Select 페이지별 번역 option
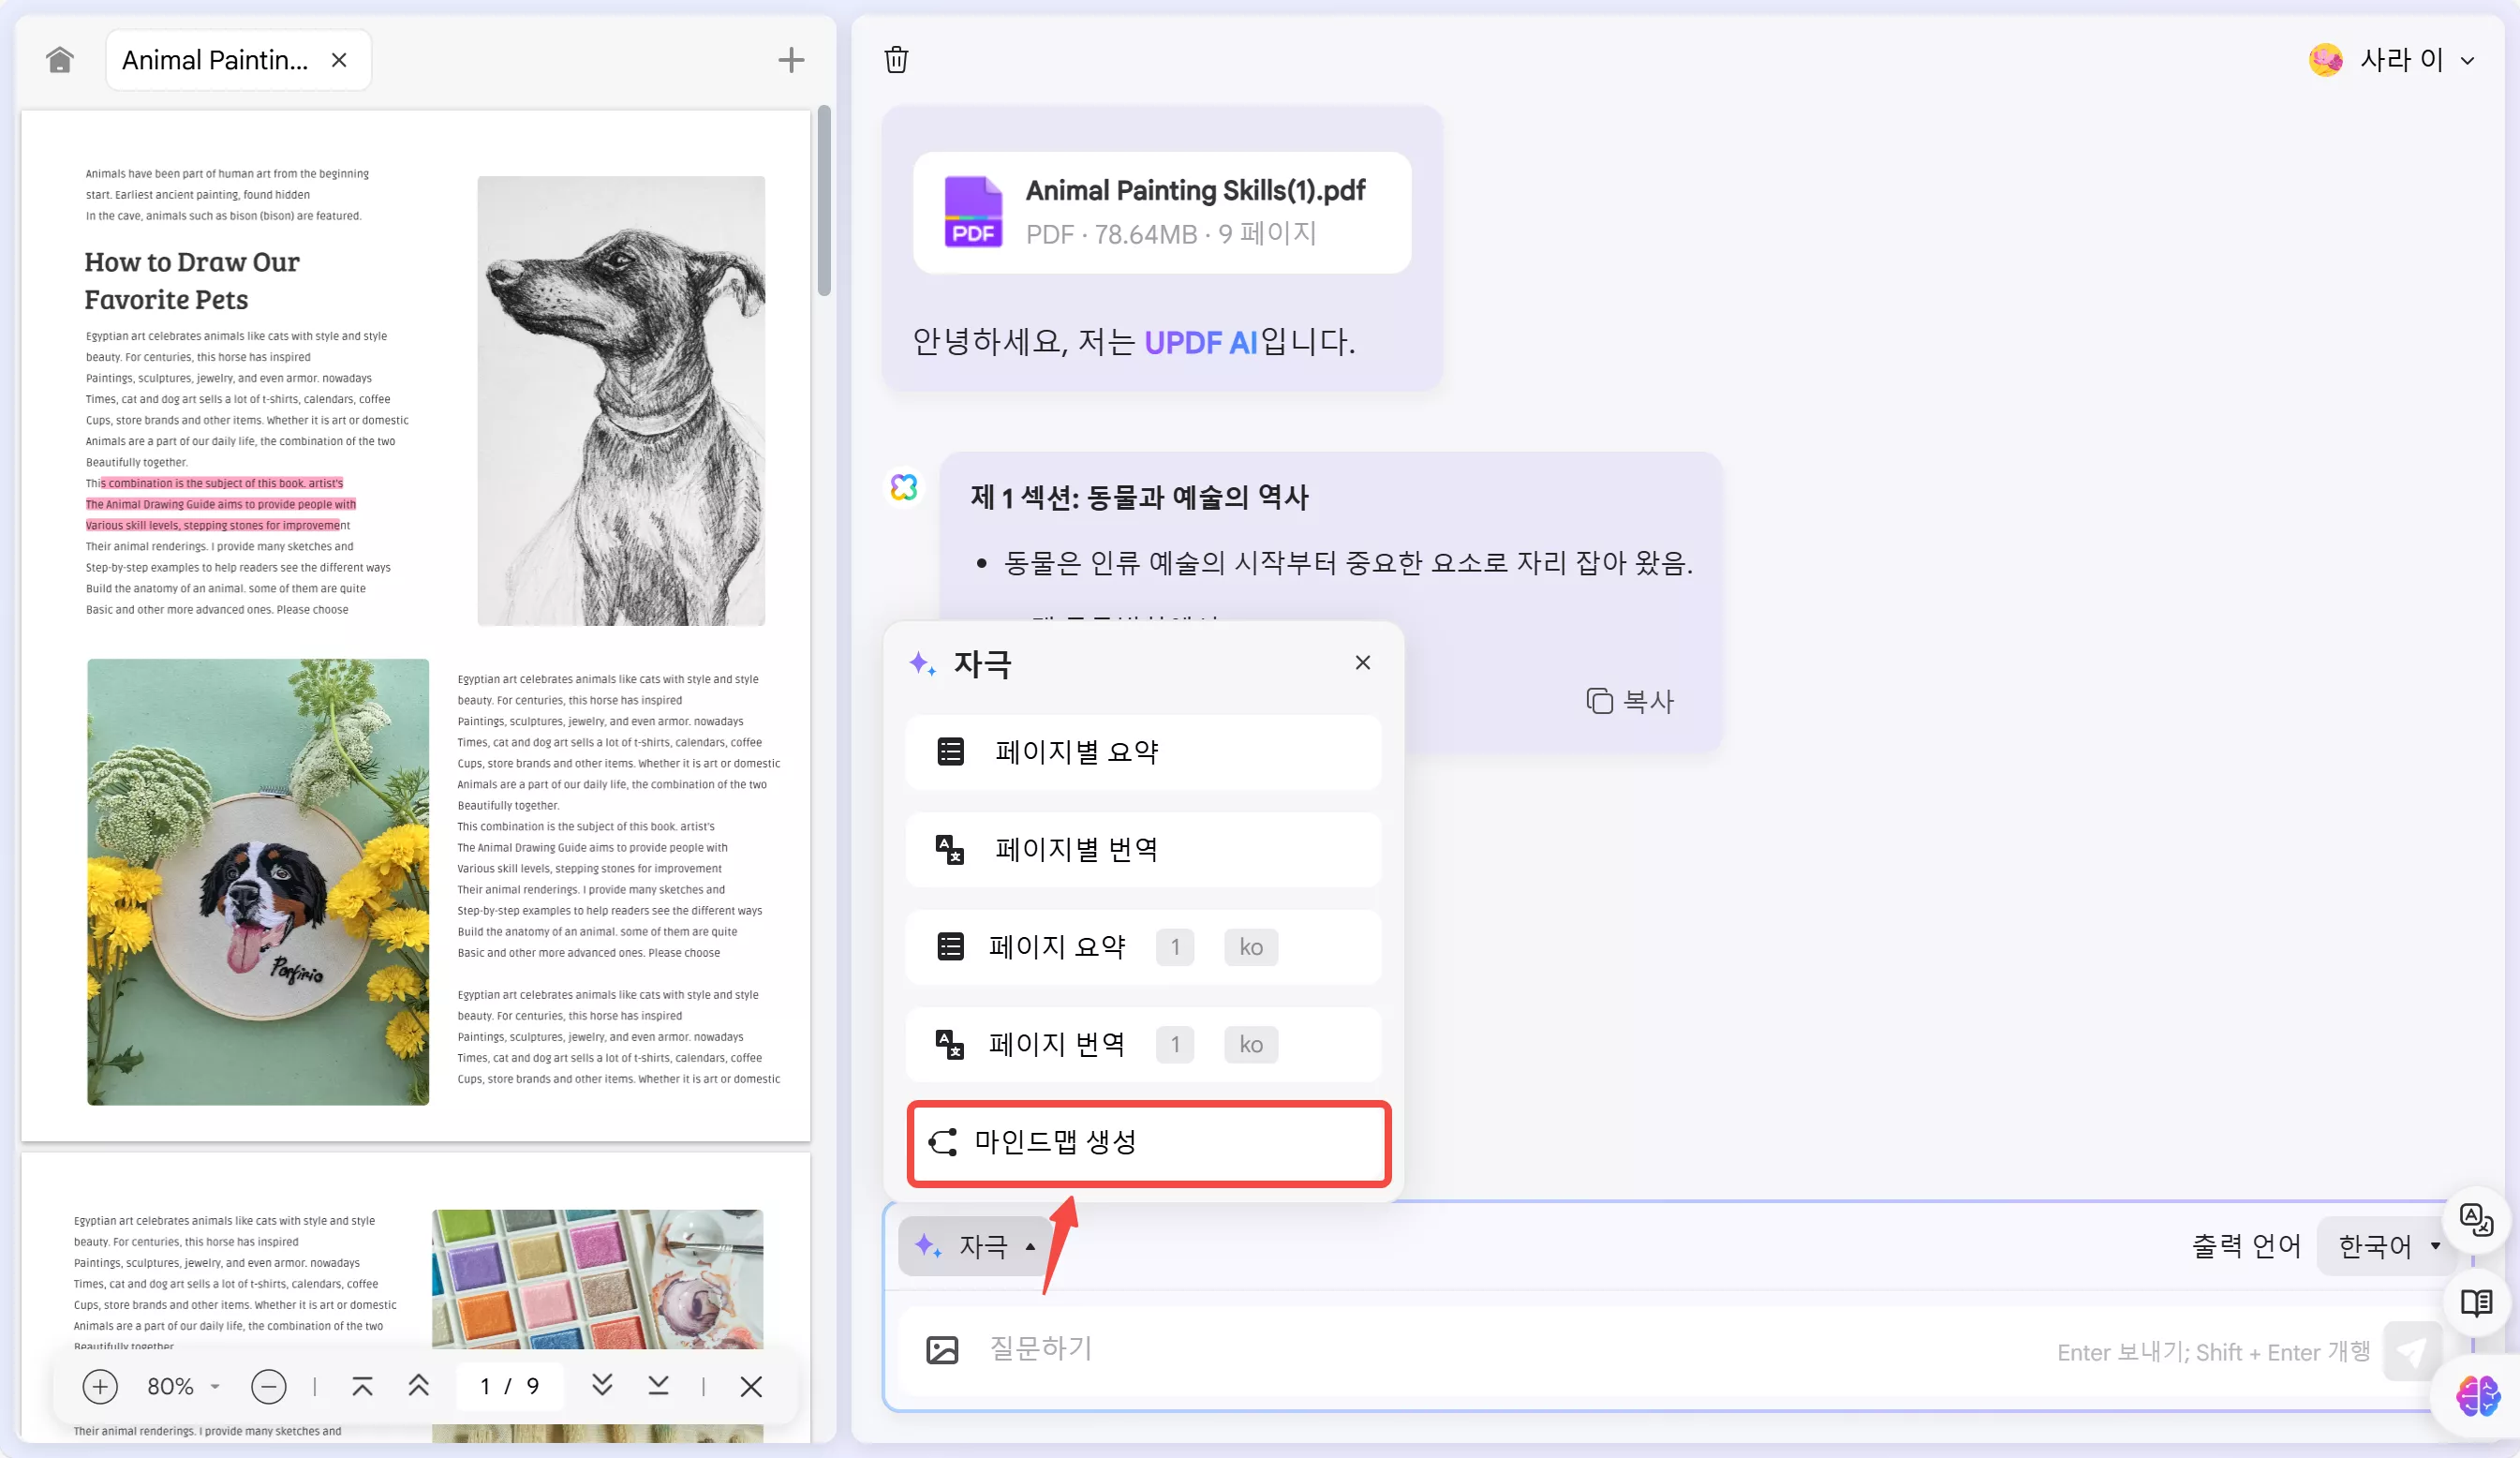The height and width of the screenshot is (1458, 2520). [1143, 849]
